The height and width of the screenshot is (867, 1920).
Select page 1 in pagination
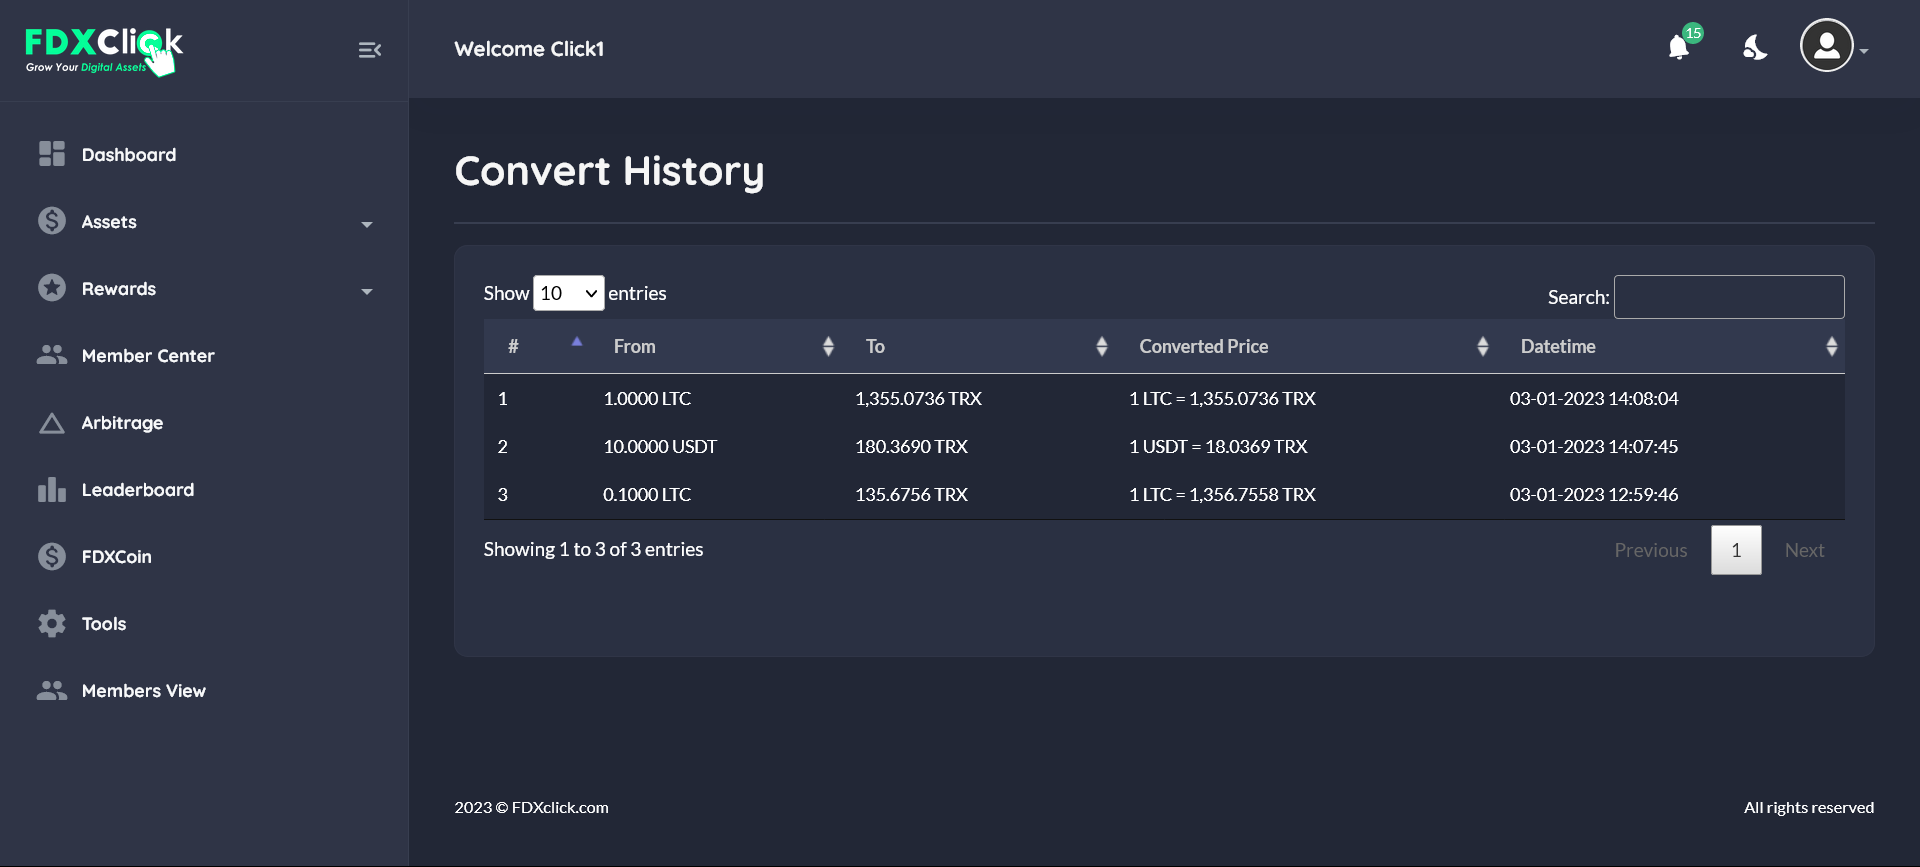click(1735, 550)
